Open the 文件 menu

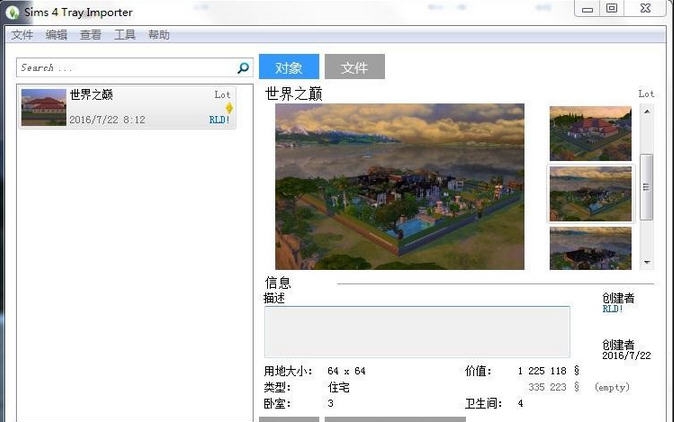(x=22, y=35)
